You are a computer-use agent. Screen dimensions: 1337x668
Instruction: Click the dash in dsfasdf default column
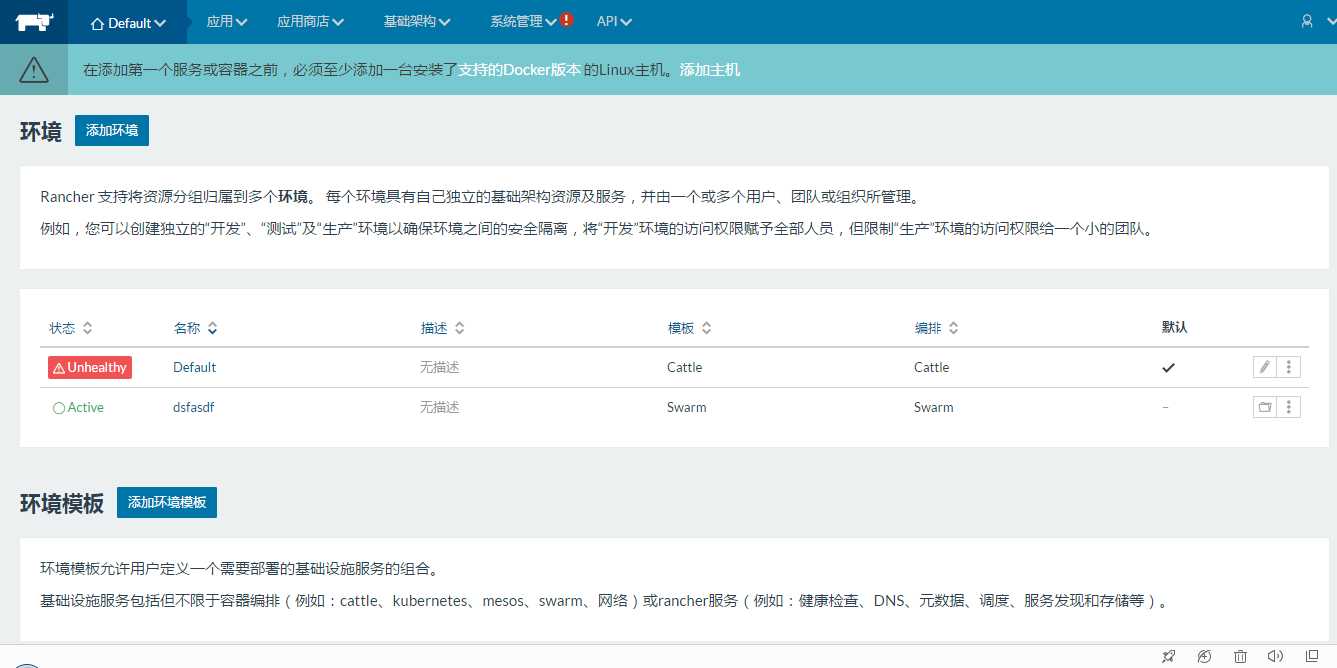click(x=1165, y=407)
